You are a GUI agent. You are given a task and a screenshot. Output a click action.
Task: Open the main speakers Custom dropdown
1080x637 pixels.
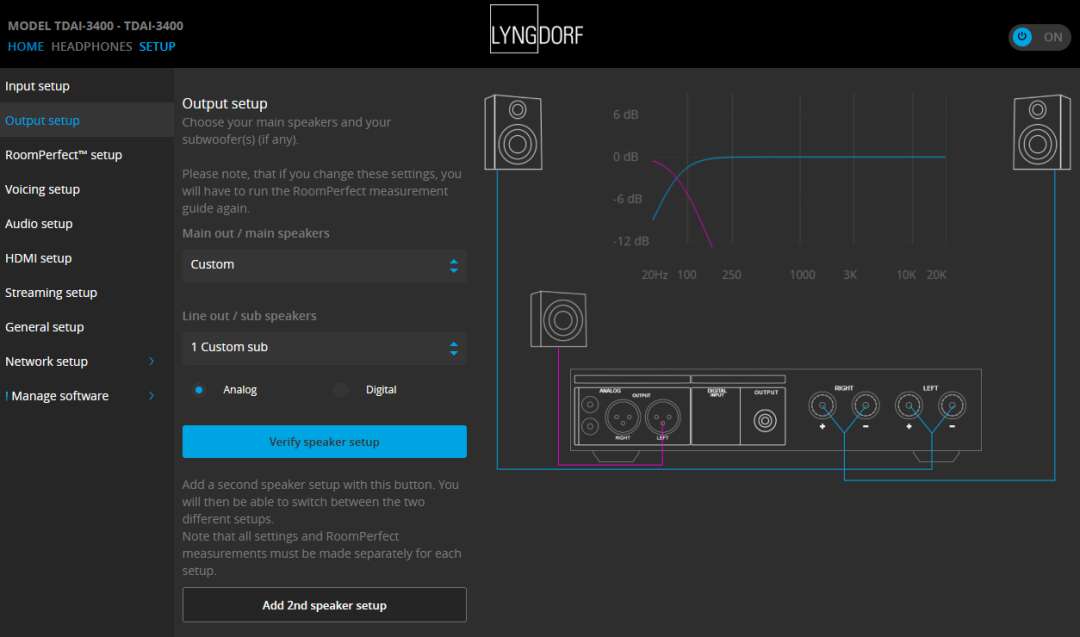tap(324, 265)
